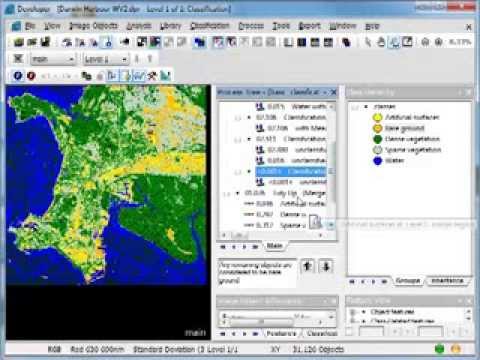Click the process comment text box
The width and height of the screenshot is (480, 360).
pos(256,273)
